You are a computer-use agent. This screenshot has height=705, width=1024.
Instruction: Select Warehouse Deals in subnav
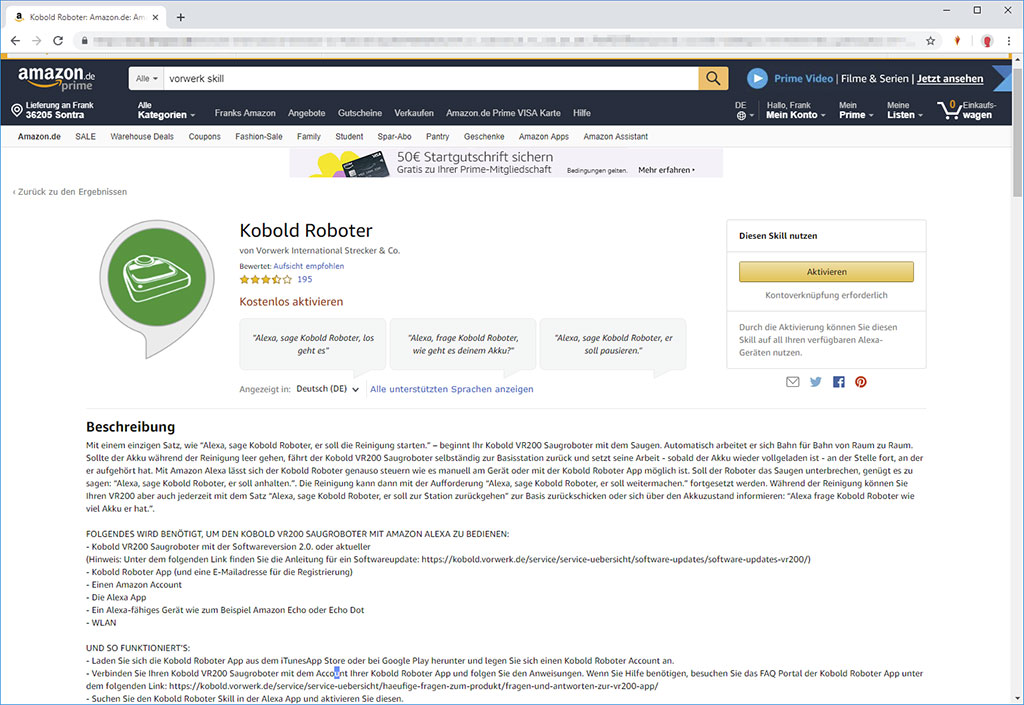142,136
